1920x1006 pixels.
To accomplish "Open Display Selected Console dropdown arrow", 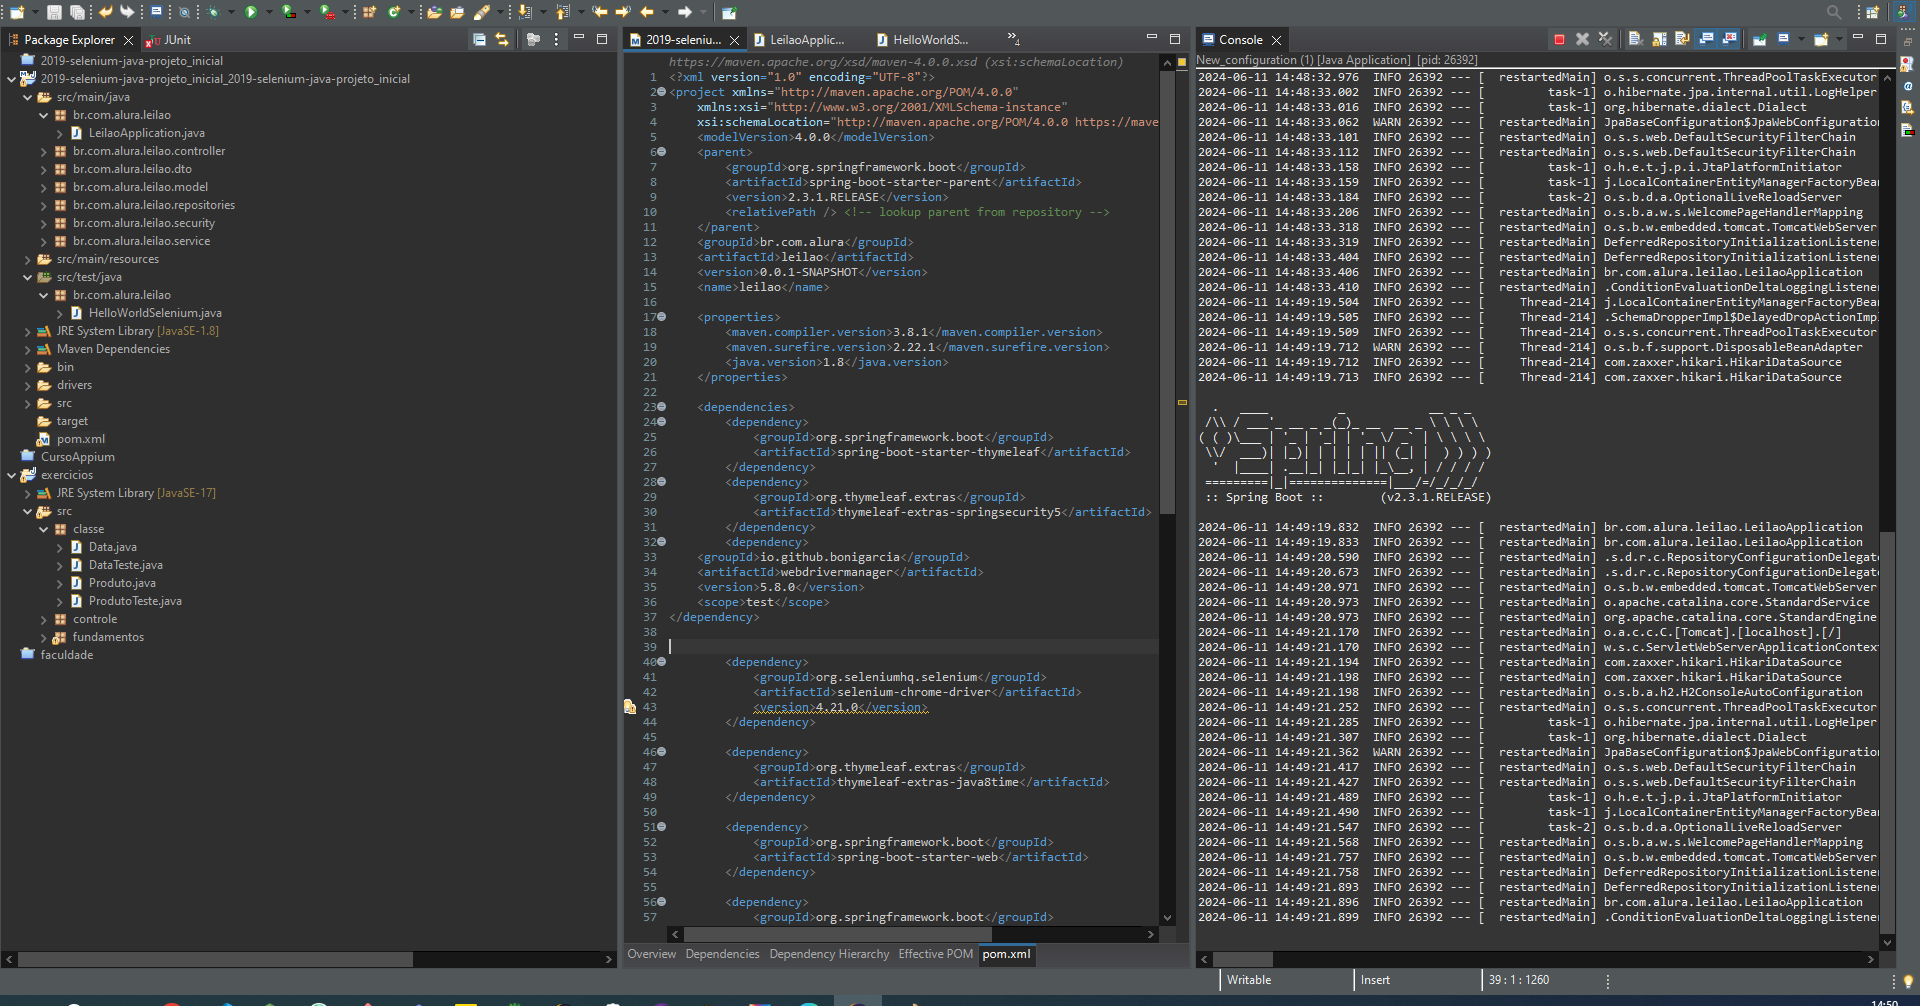I will (1801, 39).
